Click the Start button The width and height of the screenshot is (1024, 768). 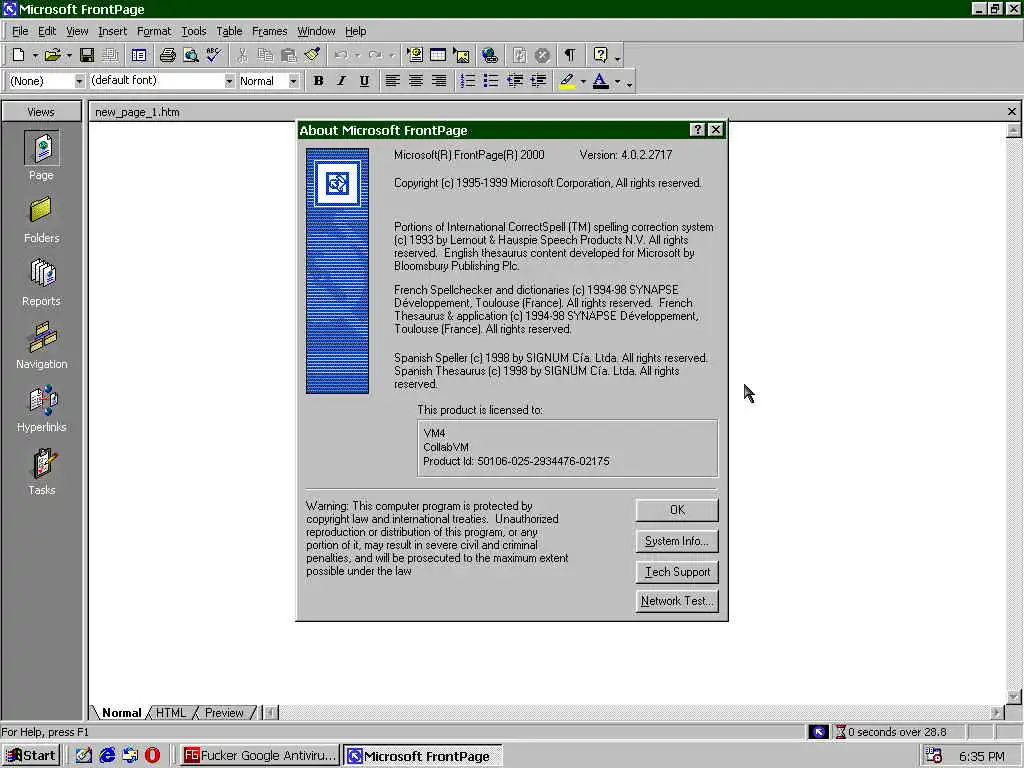31,756
